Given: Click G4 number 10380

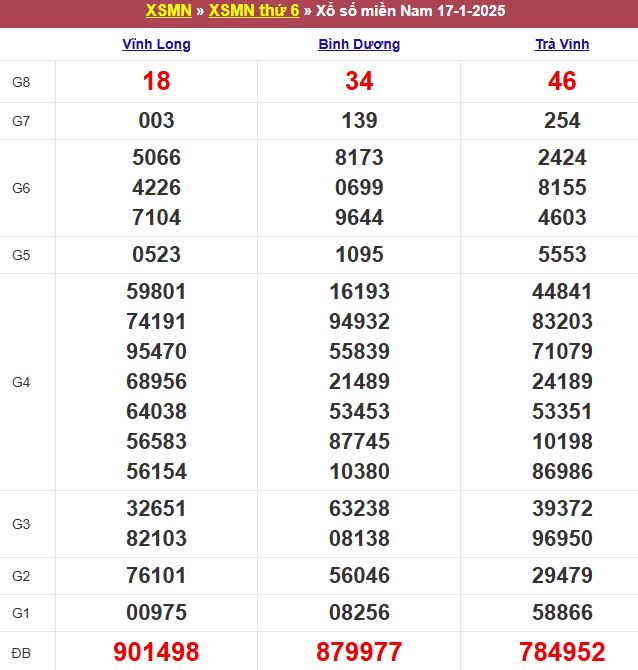Looking at the screenshot, I should click(x=359, y=471).
